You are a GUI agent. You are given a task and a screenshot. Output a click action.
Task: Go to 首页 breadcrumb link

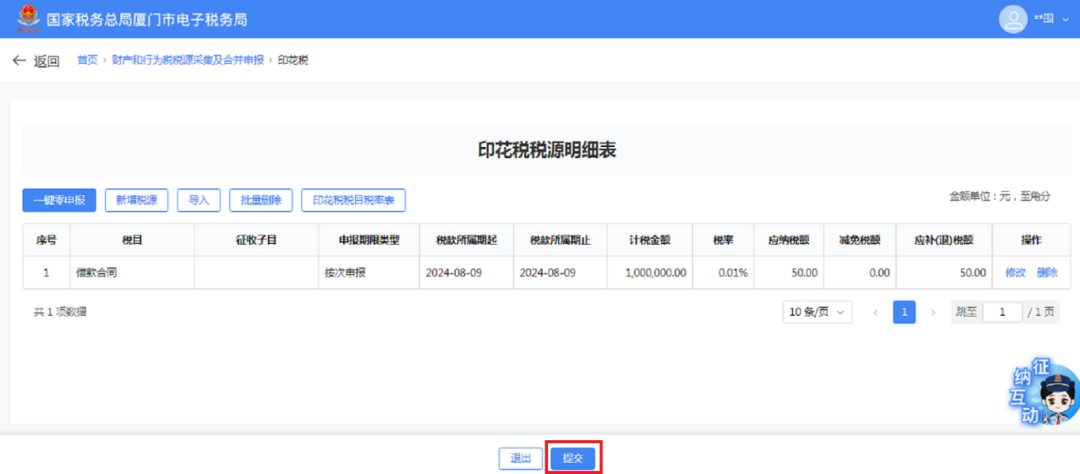[x=87, y=61]
